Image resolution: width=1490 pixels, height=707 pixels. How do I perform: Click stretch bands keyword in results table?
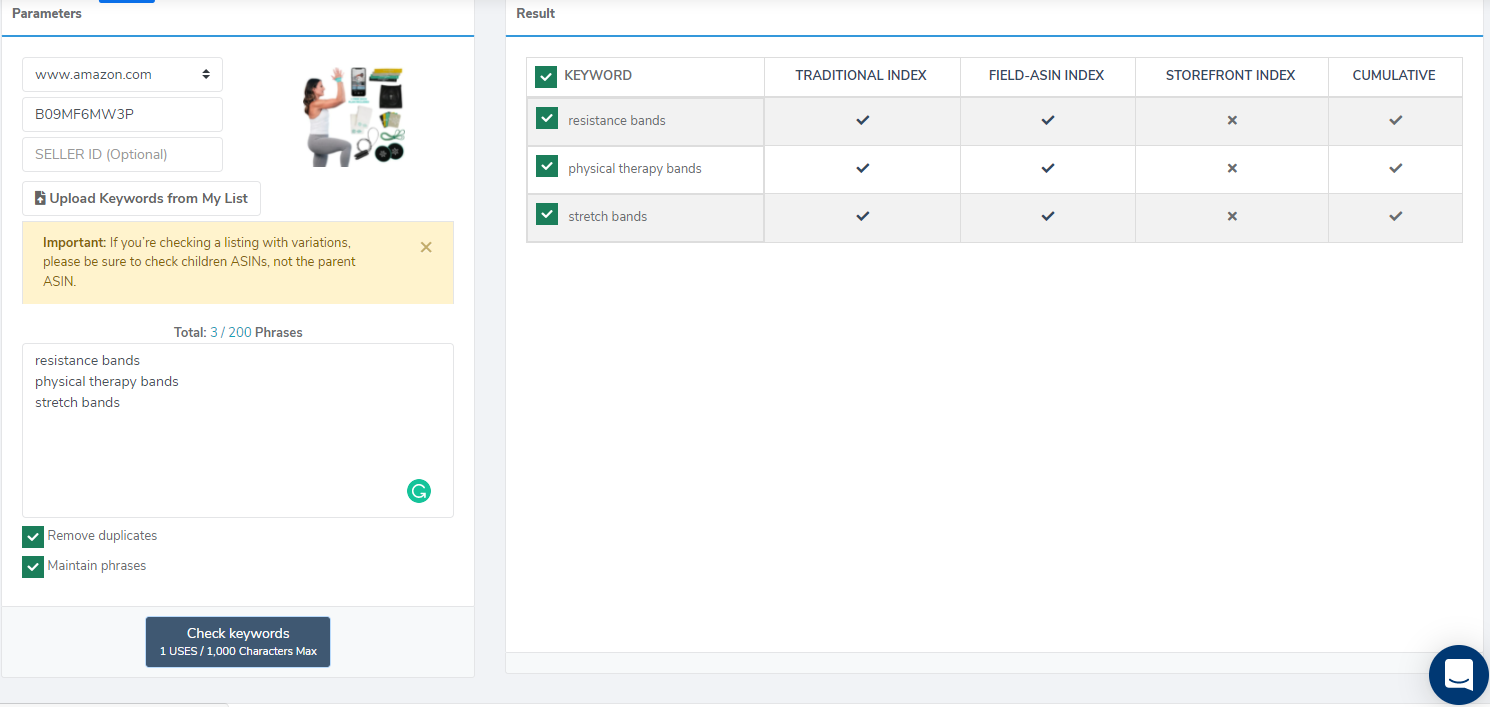click(x=608, y=216)
